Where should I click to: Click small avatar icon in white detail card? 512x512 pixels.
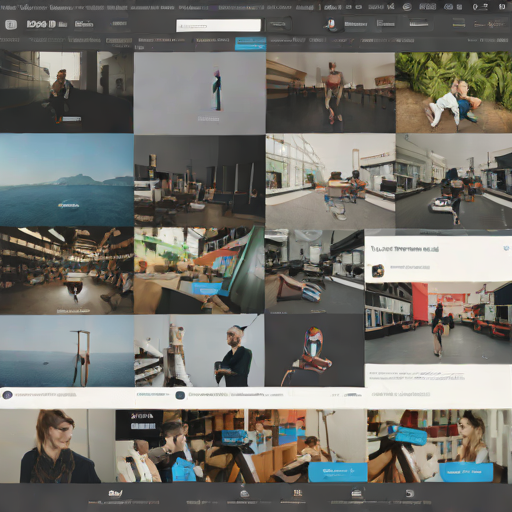coord(378,271)
